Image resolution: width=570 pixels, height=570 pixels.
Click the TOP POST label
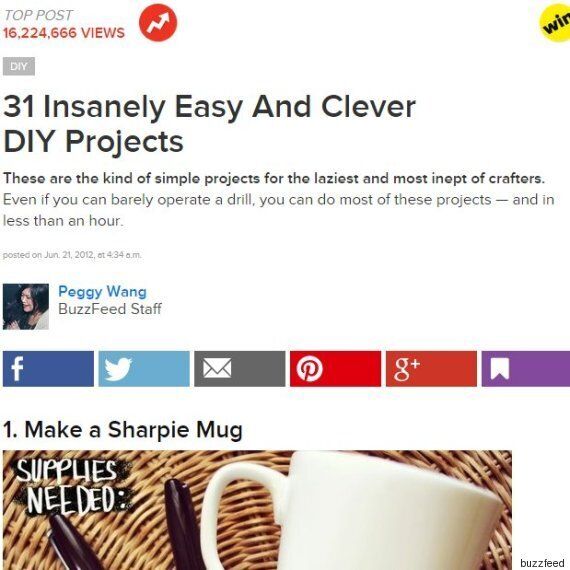tap(38, 15)
